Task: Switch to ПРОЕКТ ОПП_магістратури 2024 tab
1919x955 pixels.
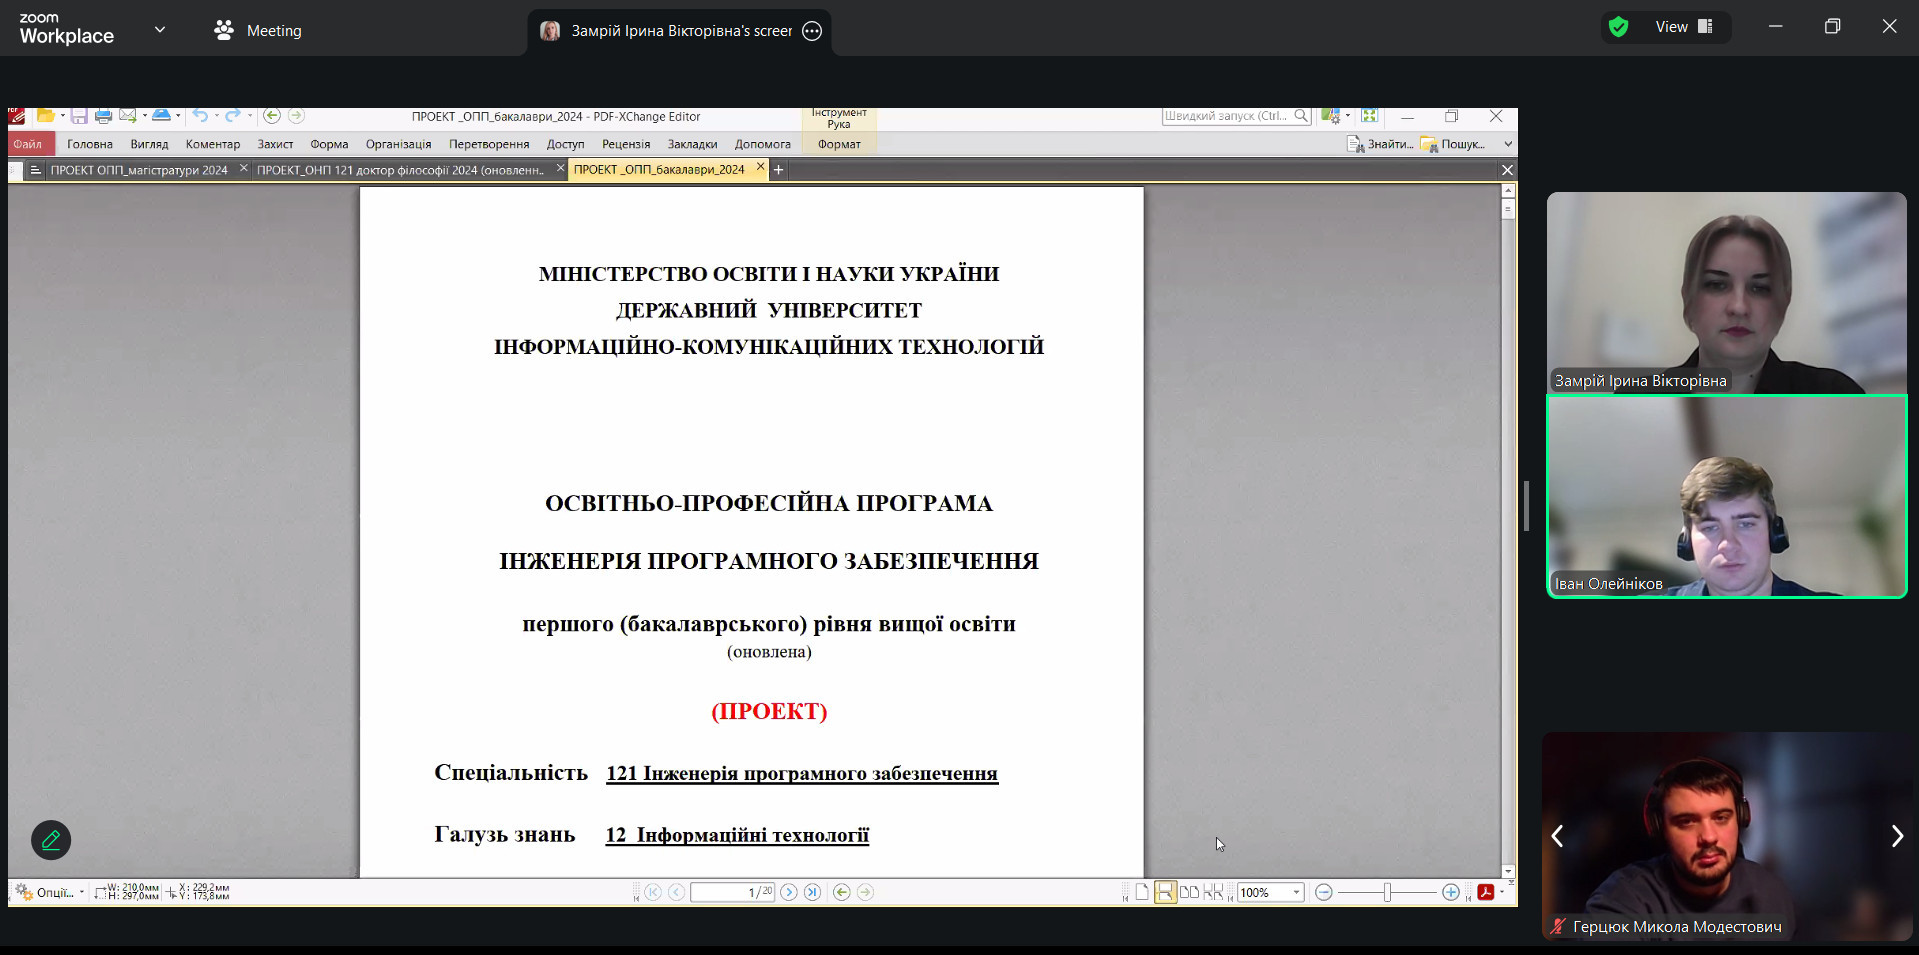Action: click(x=139, y=170)
